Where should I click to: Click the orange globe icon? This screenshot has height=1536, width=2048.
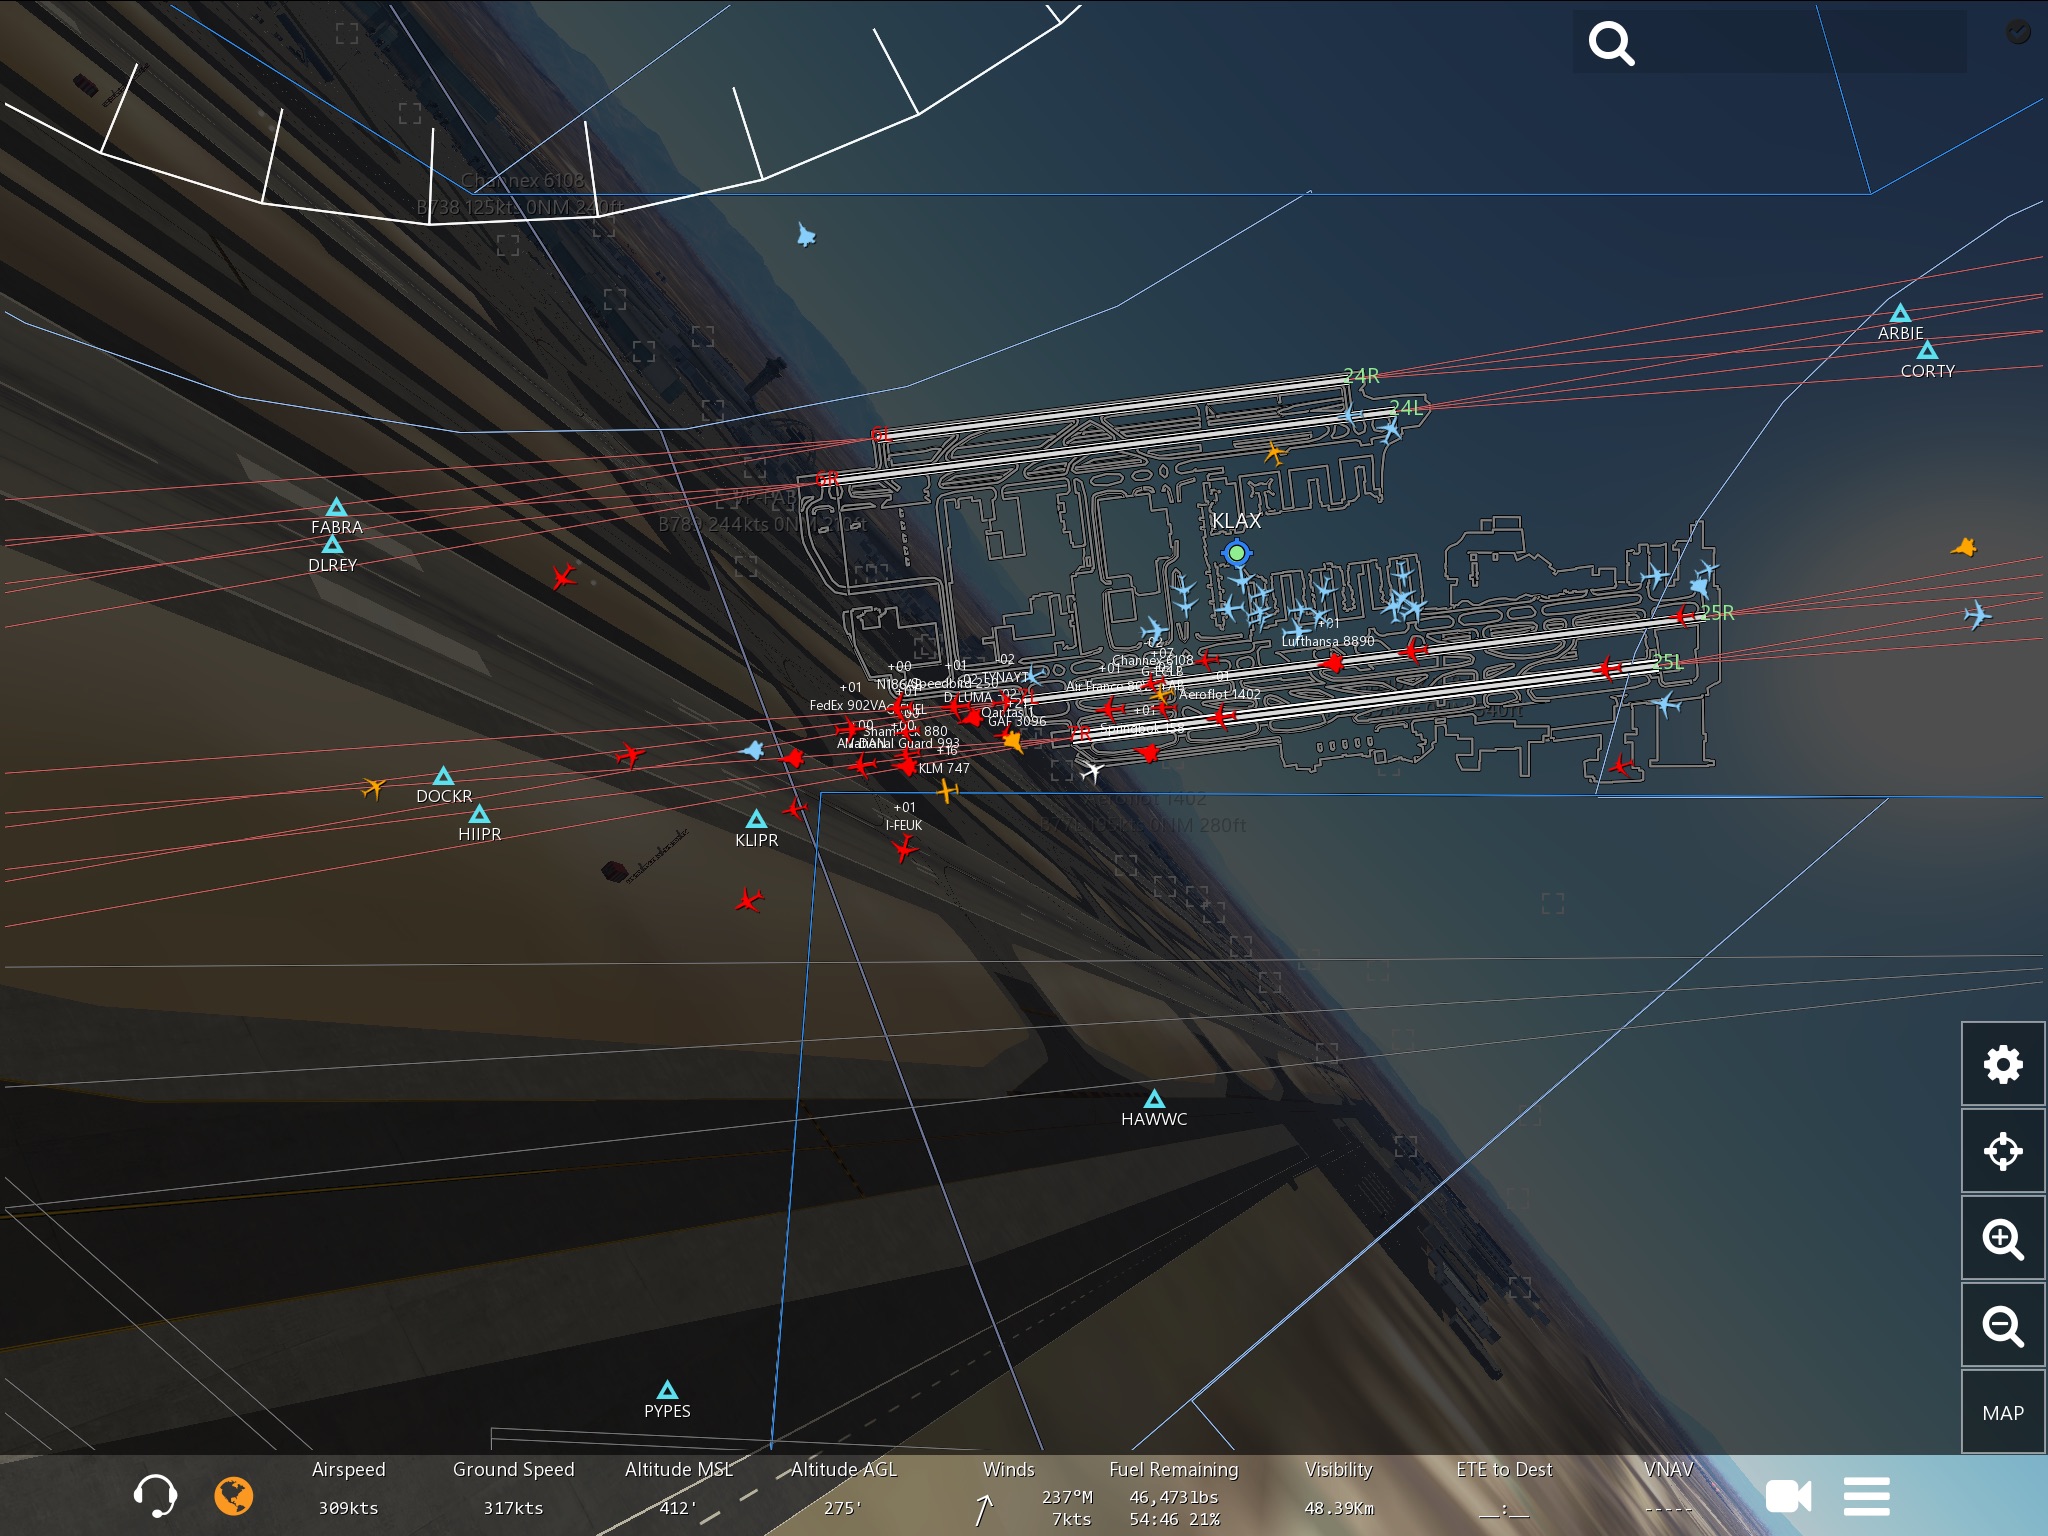tap(234, 1496)
